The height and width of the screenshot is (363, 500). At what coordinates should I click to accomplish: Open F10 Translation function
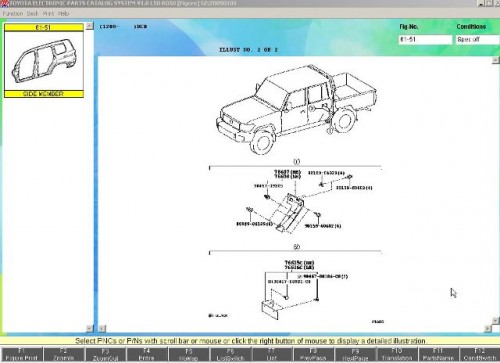pyautogui.click(x=397, y=354)
